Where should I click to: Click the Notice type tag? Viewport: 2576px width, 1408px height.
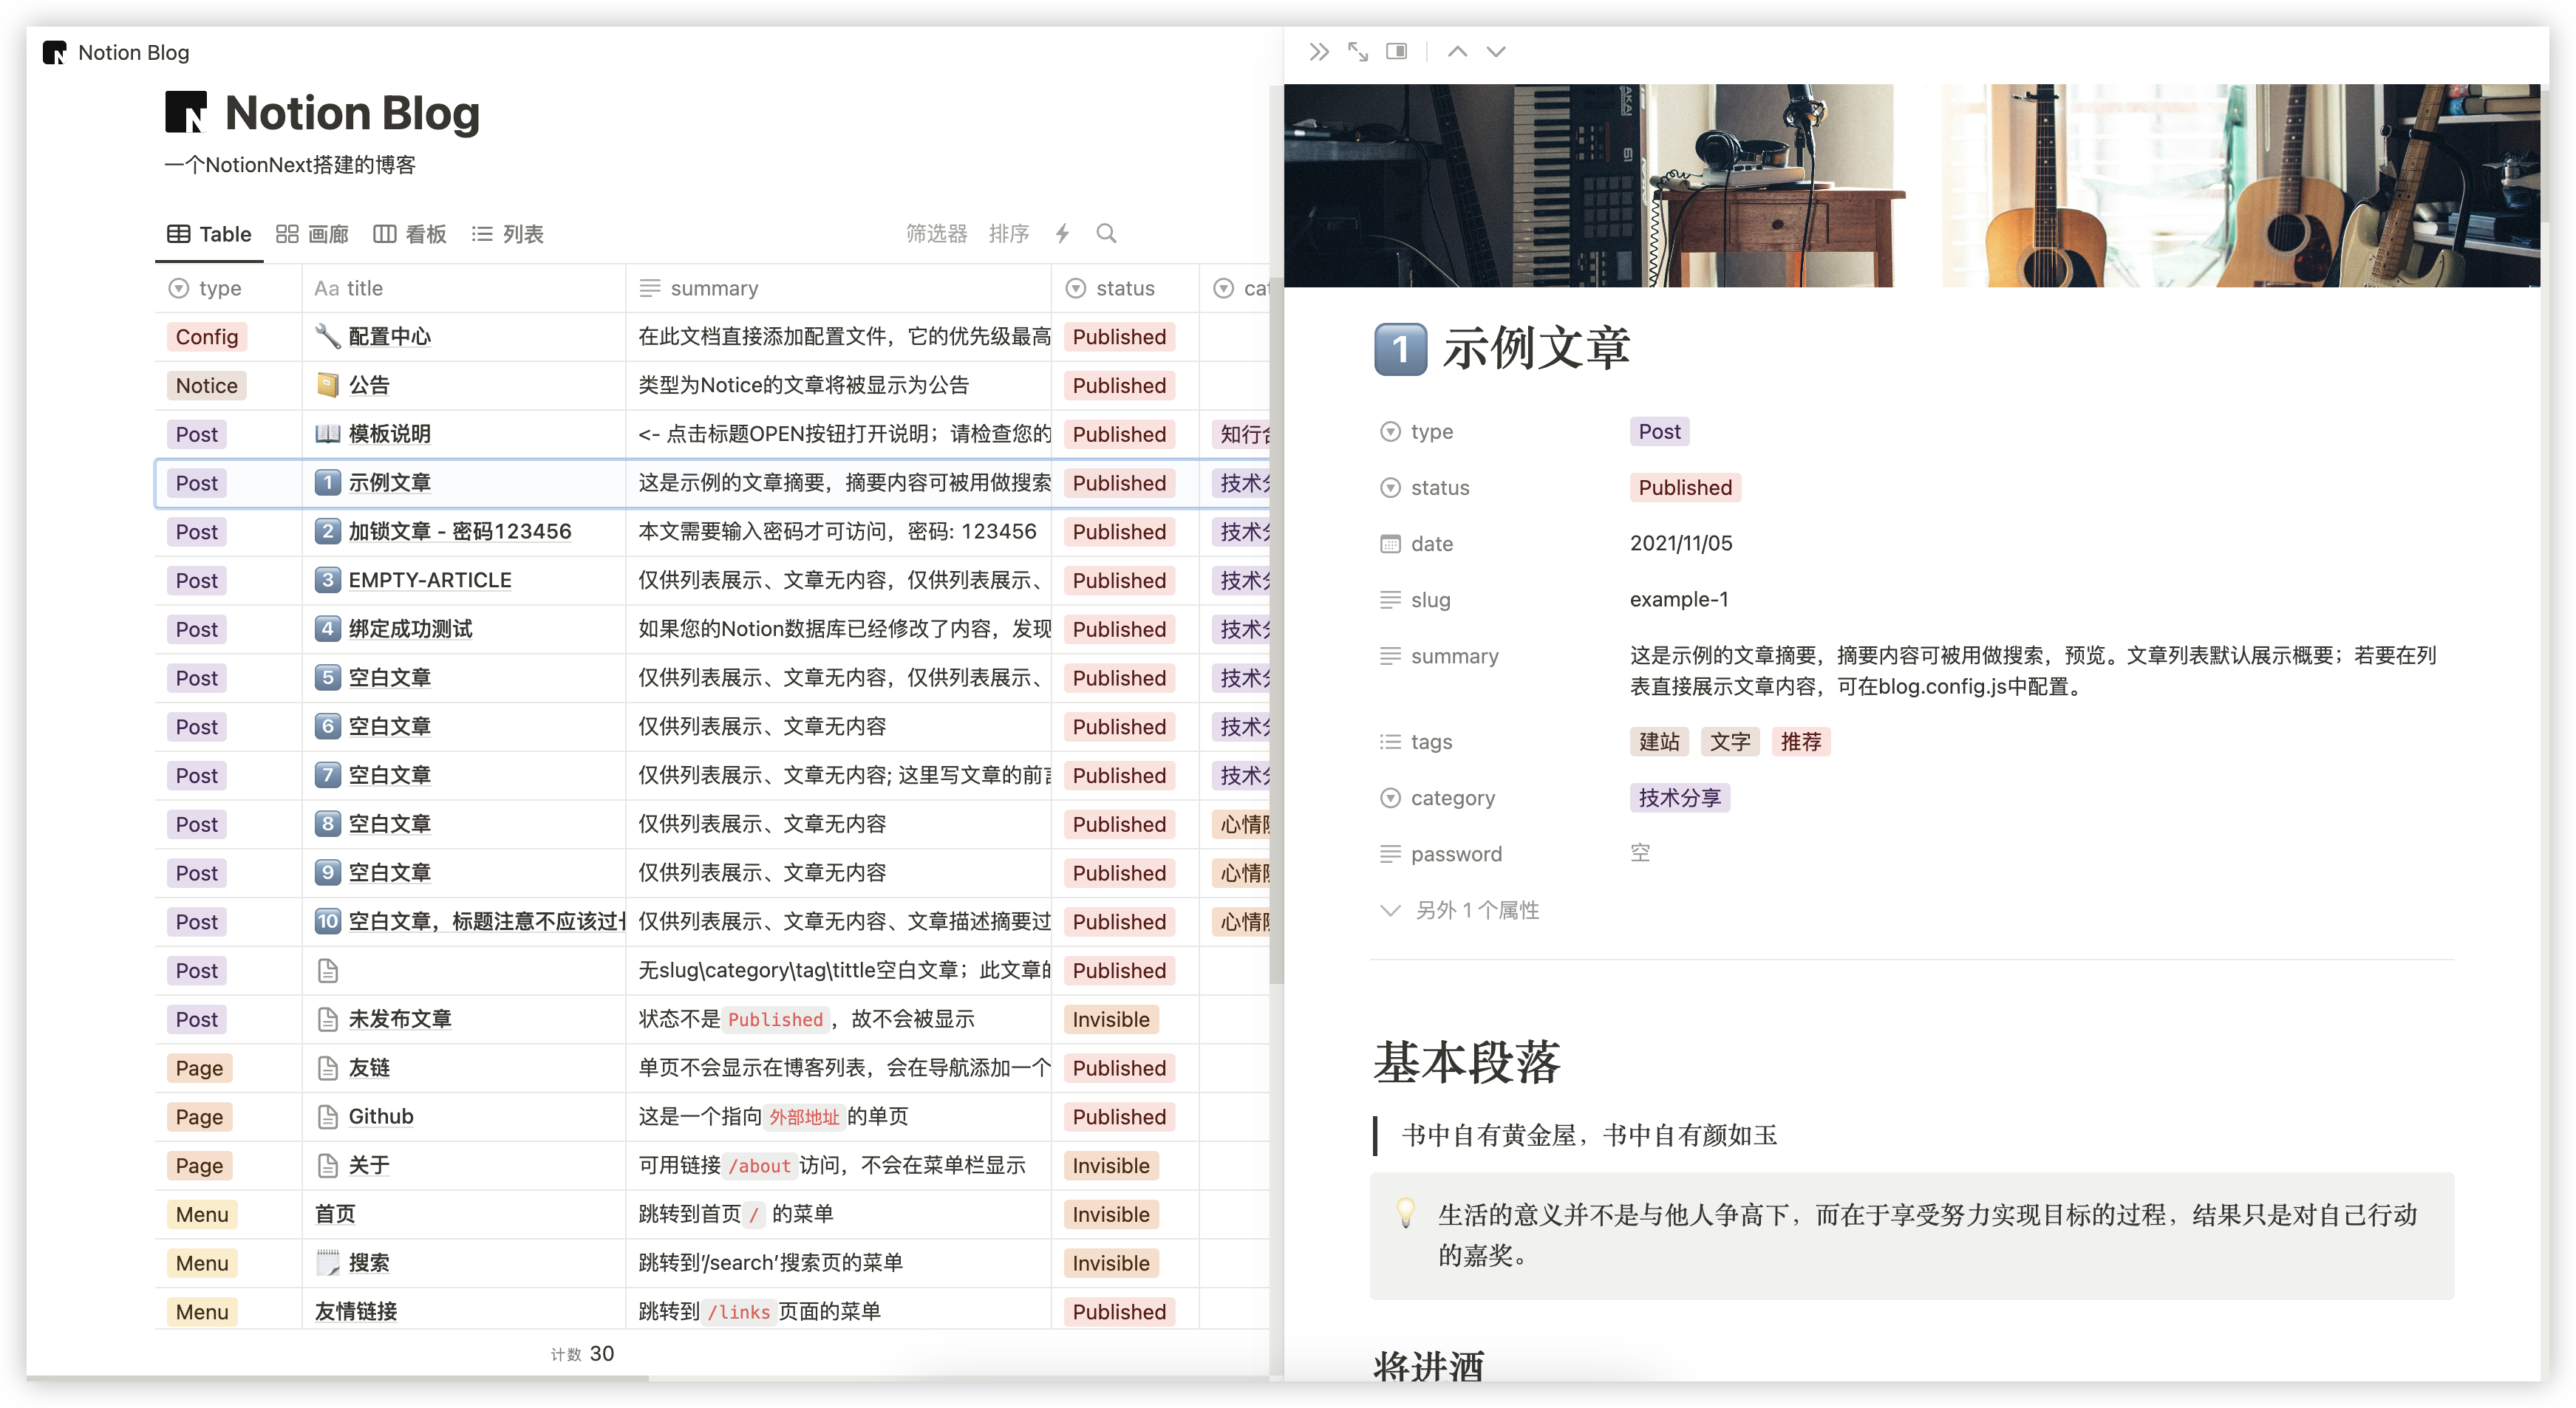click(x=207, y=385)
